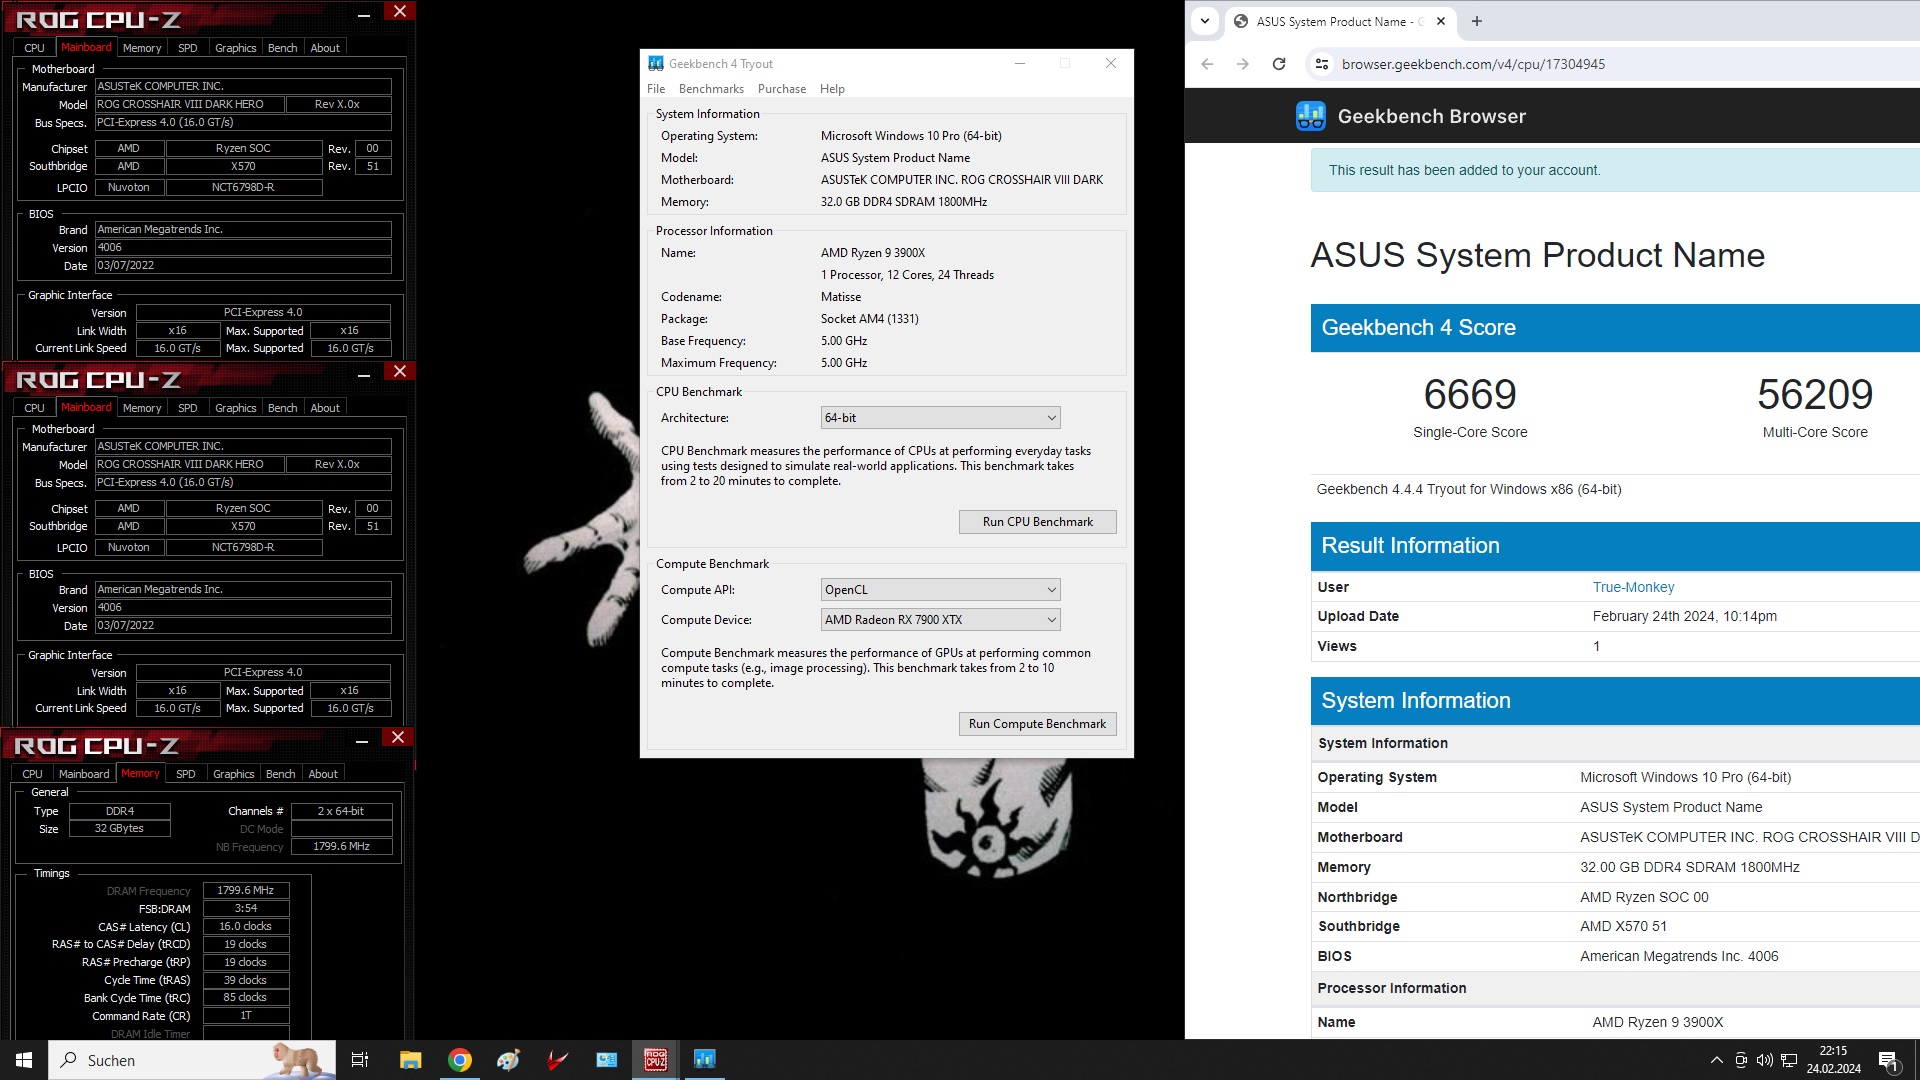Select Memory tab in middle CPU-Z window
The height and width of the screenshot is (1080, 1920).
tap(142, 408)
